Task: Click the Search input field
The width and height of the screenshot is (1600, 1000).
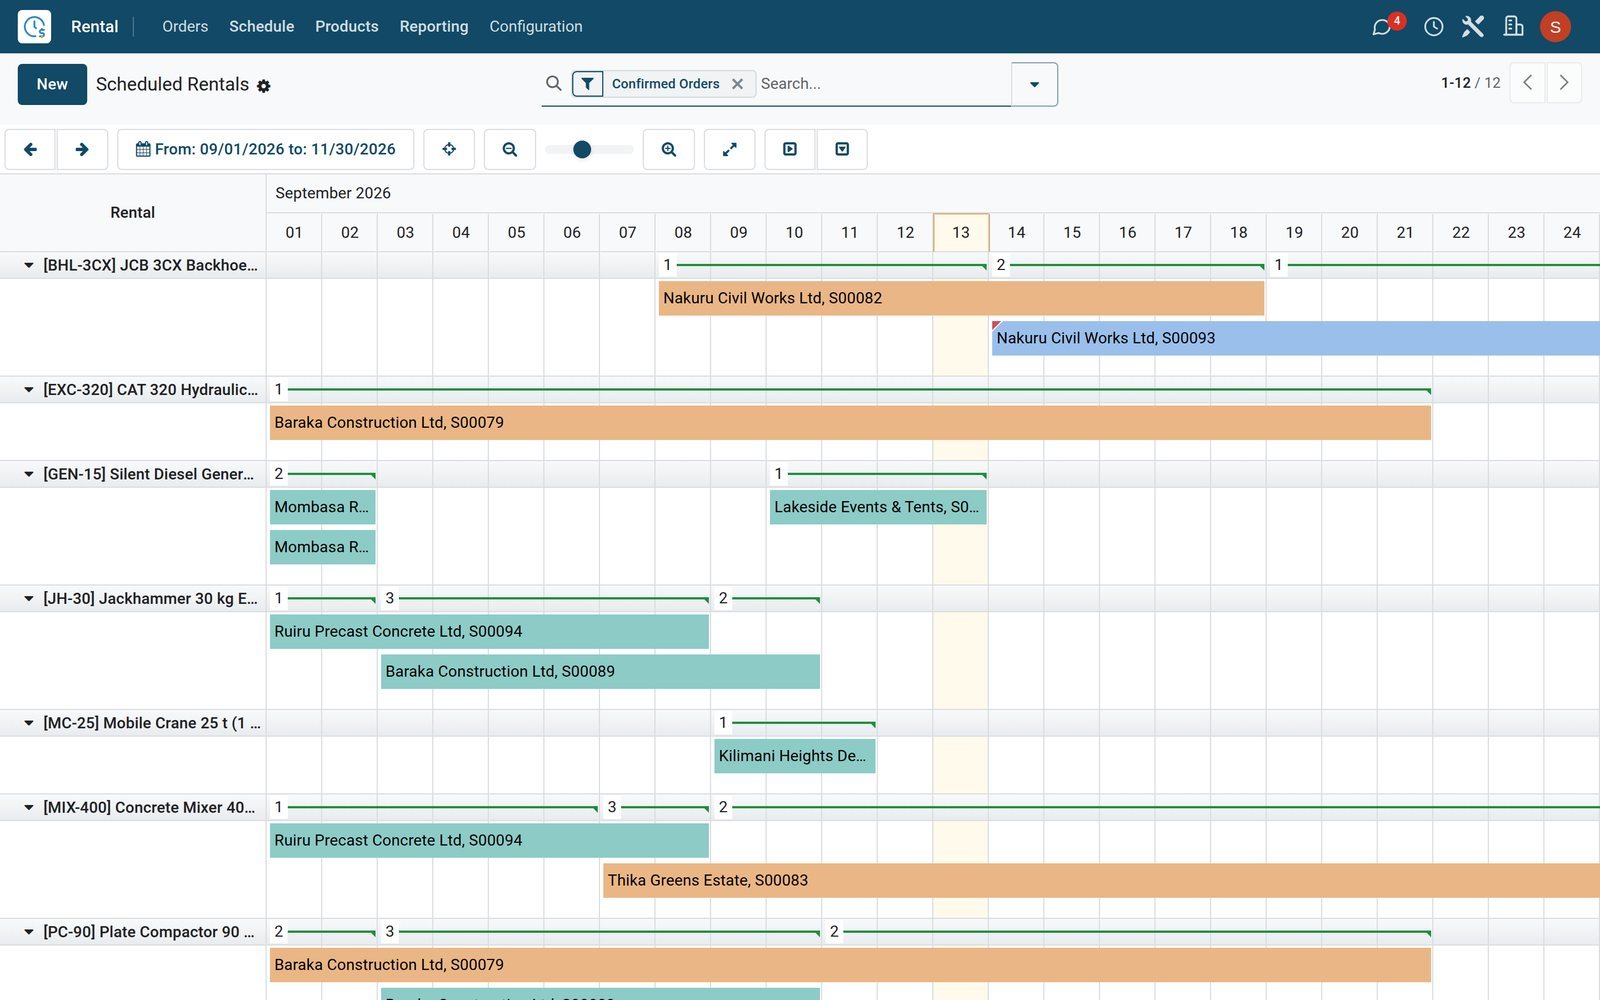Action: 882,84
